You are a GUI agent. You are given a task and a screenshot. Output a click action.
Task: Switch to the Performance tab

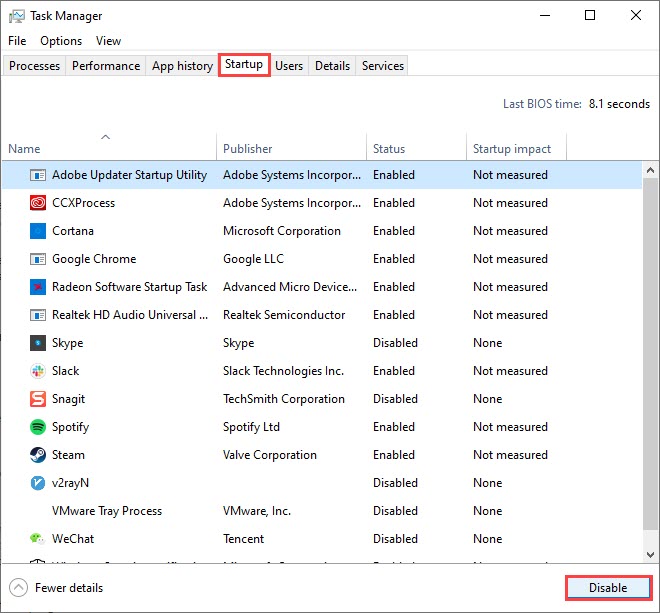(x=106, y=66)
